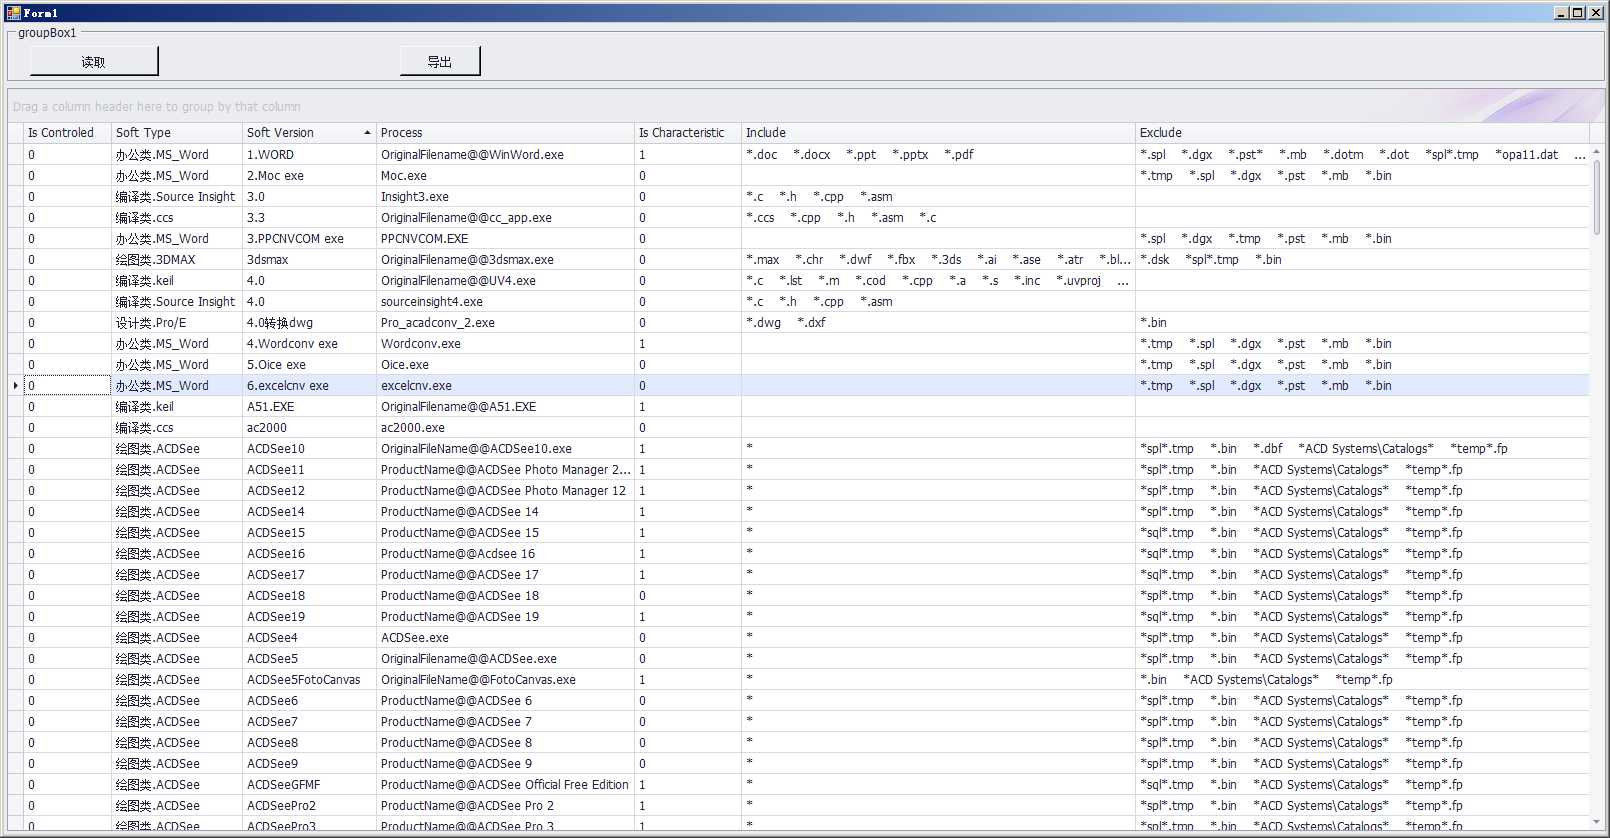Screen dimensions: 1610x838
Task: Click the 导出 button
Action: pyautogui.click(x=440, y=61)
